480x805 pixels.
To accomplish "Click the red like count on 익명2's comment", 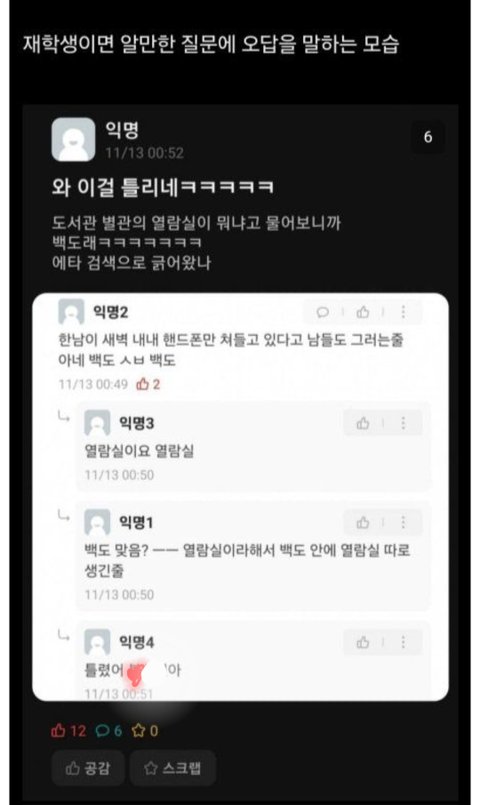I will click(x=148, y=384).
